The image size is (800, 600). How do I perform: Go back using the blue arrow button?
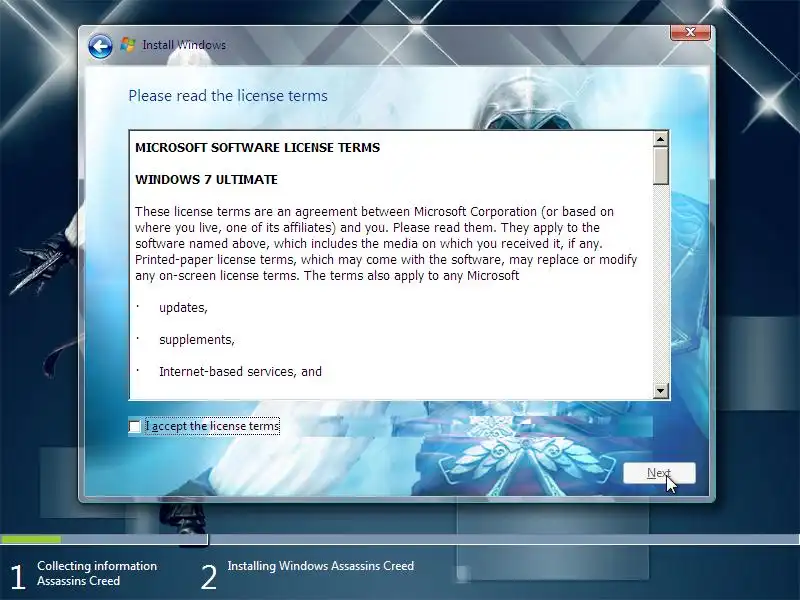click(x=100, y=47)
